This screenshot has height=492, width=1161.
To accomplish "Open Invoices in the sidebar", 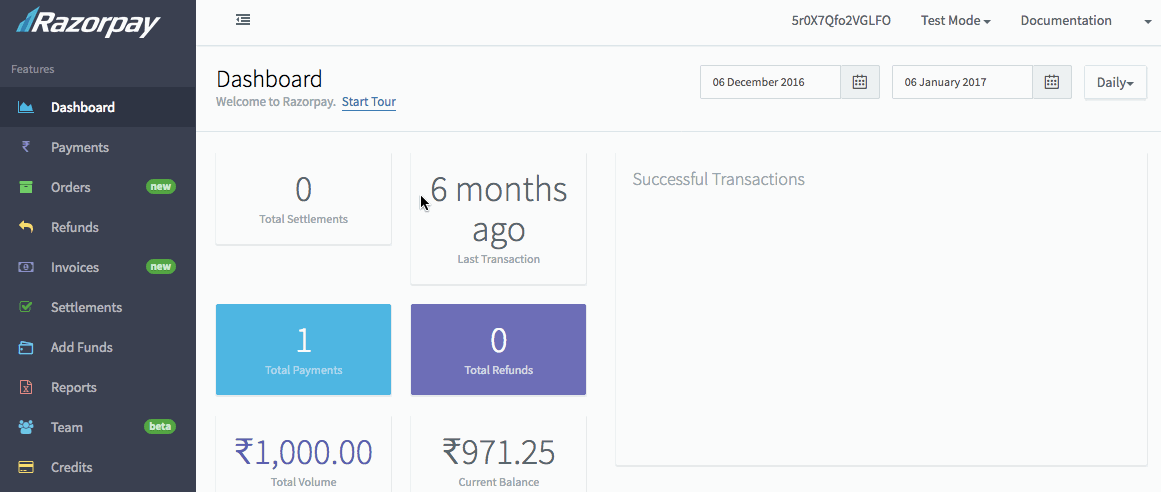I will [x=75, y=267].
